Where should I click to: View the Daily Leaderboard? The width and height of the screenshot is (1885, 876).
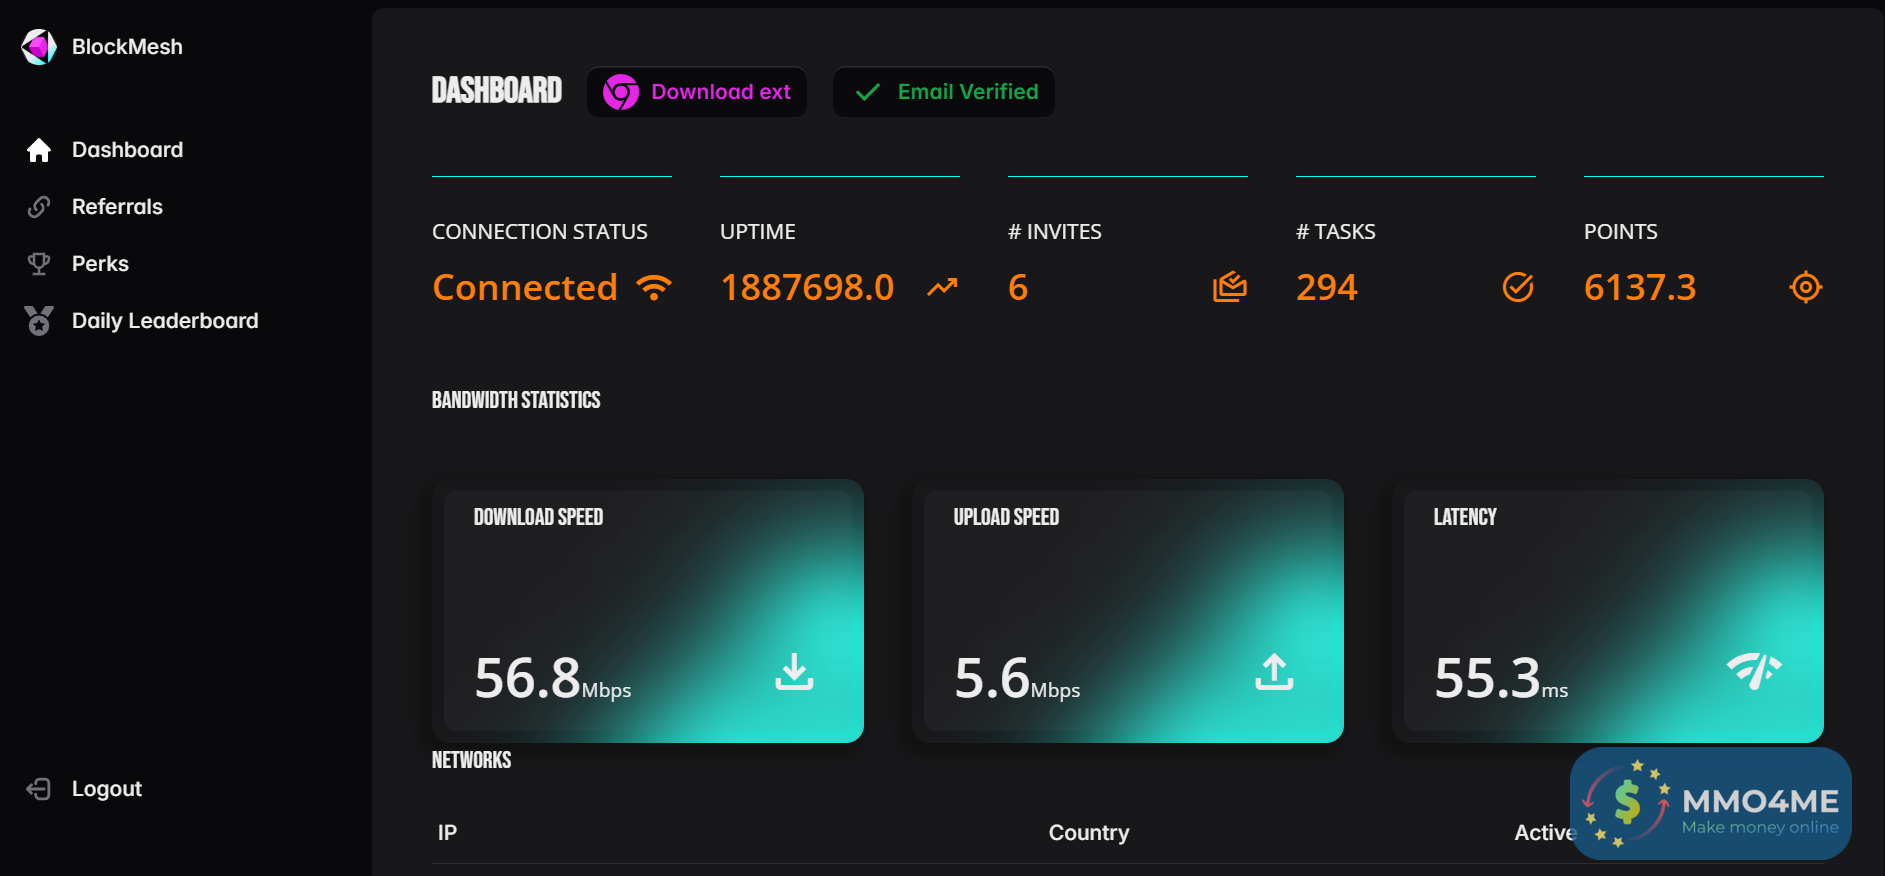click(165, 321)
